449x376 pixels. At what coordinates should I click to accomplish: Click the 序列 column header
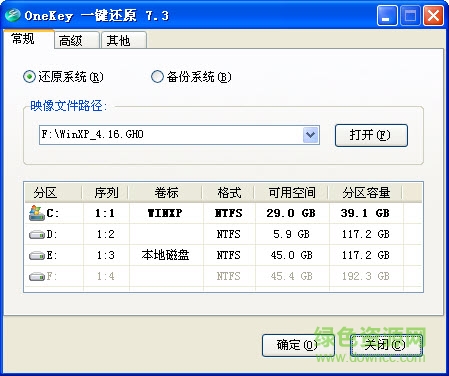[x=106, y=193]
